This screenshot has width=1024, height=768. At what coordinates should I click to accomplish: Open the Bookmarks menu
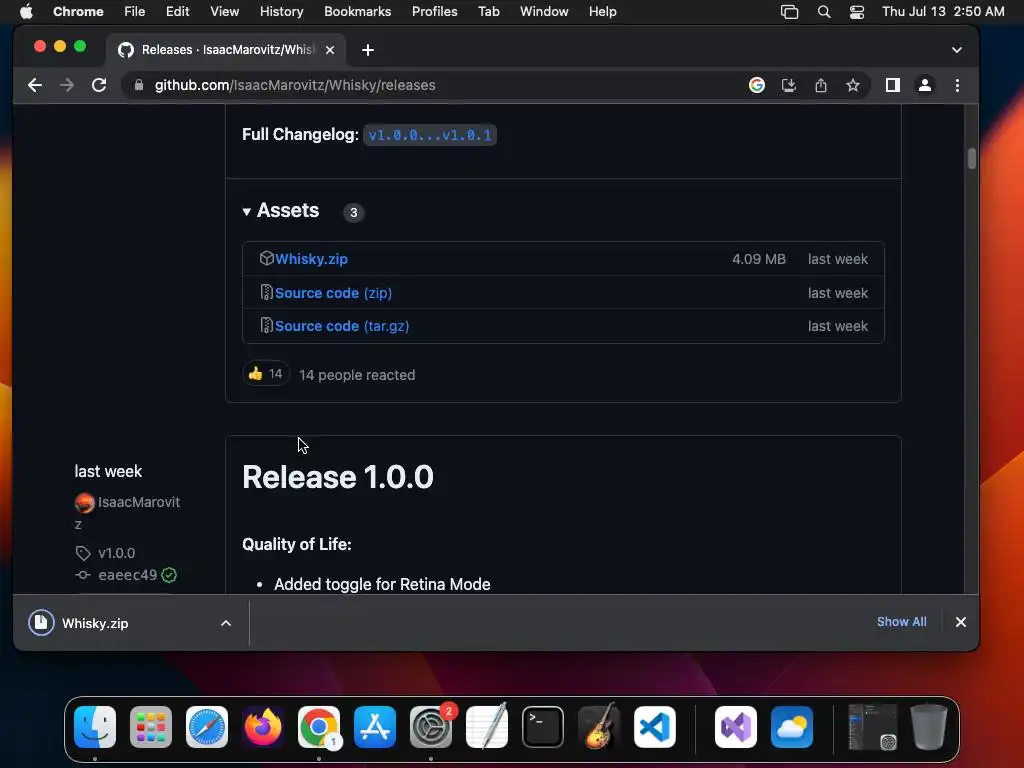(x=357, y=11)
